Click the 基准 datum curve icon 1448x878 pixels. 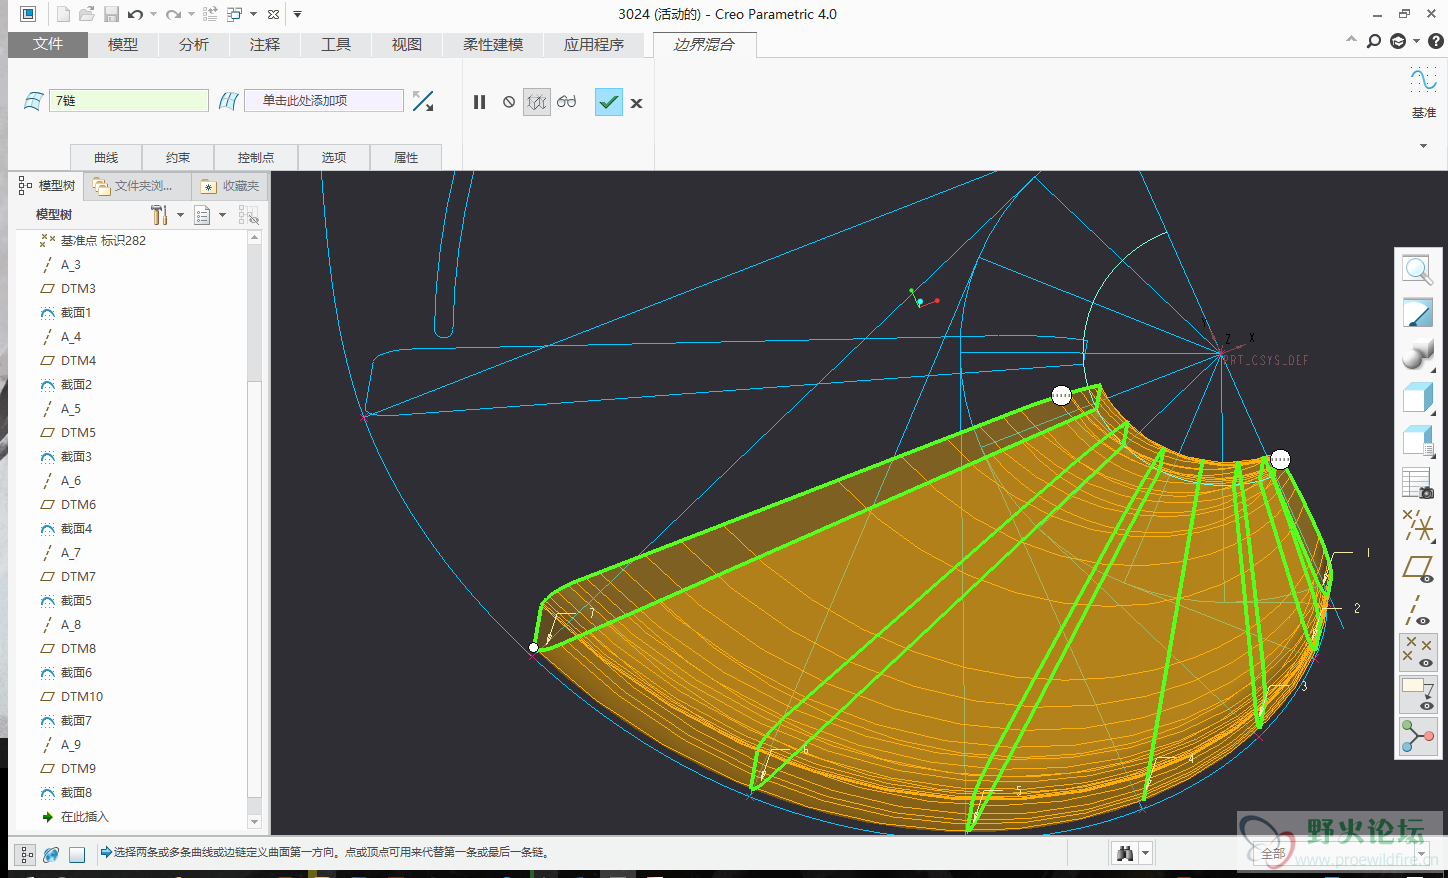pos(1423,81)
